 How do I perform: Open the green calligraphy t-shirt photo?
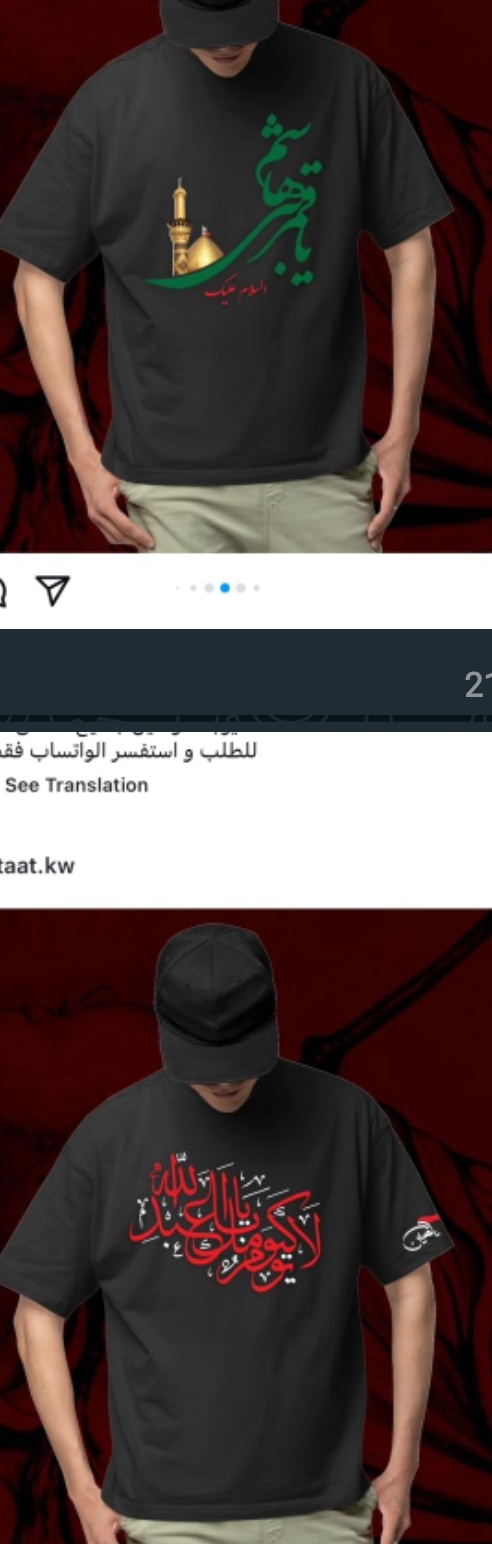[x=246, y=276]
